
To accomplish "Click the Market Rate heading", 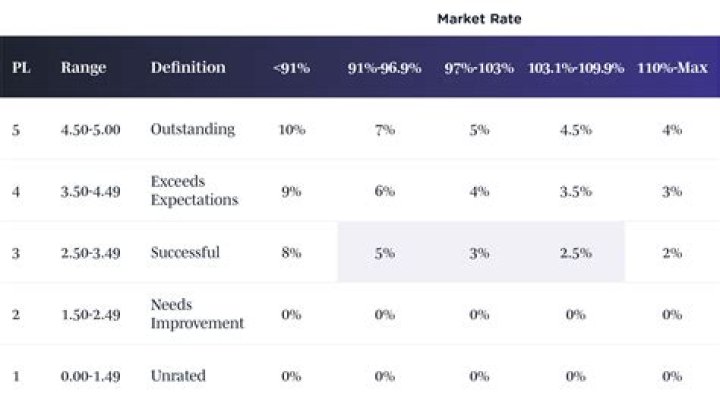I will pos(479,19).
